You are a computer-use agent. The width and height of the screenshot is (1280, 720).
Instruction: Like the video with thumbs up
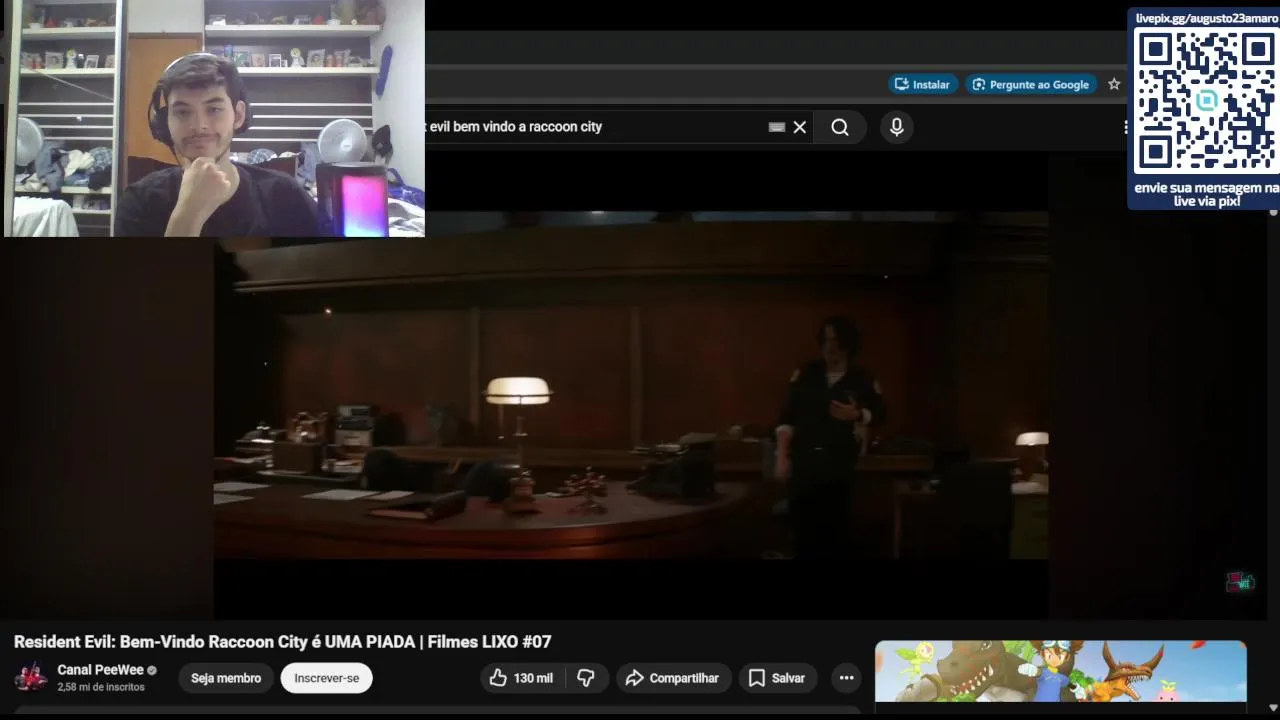tap(521, 678)
